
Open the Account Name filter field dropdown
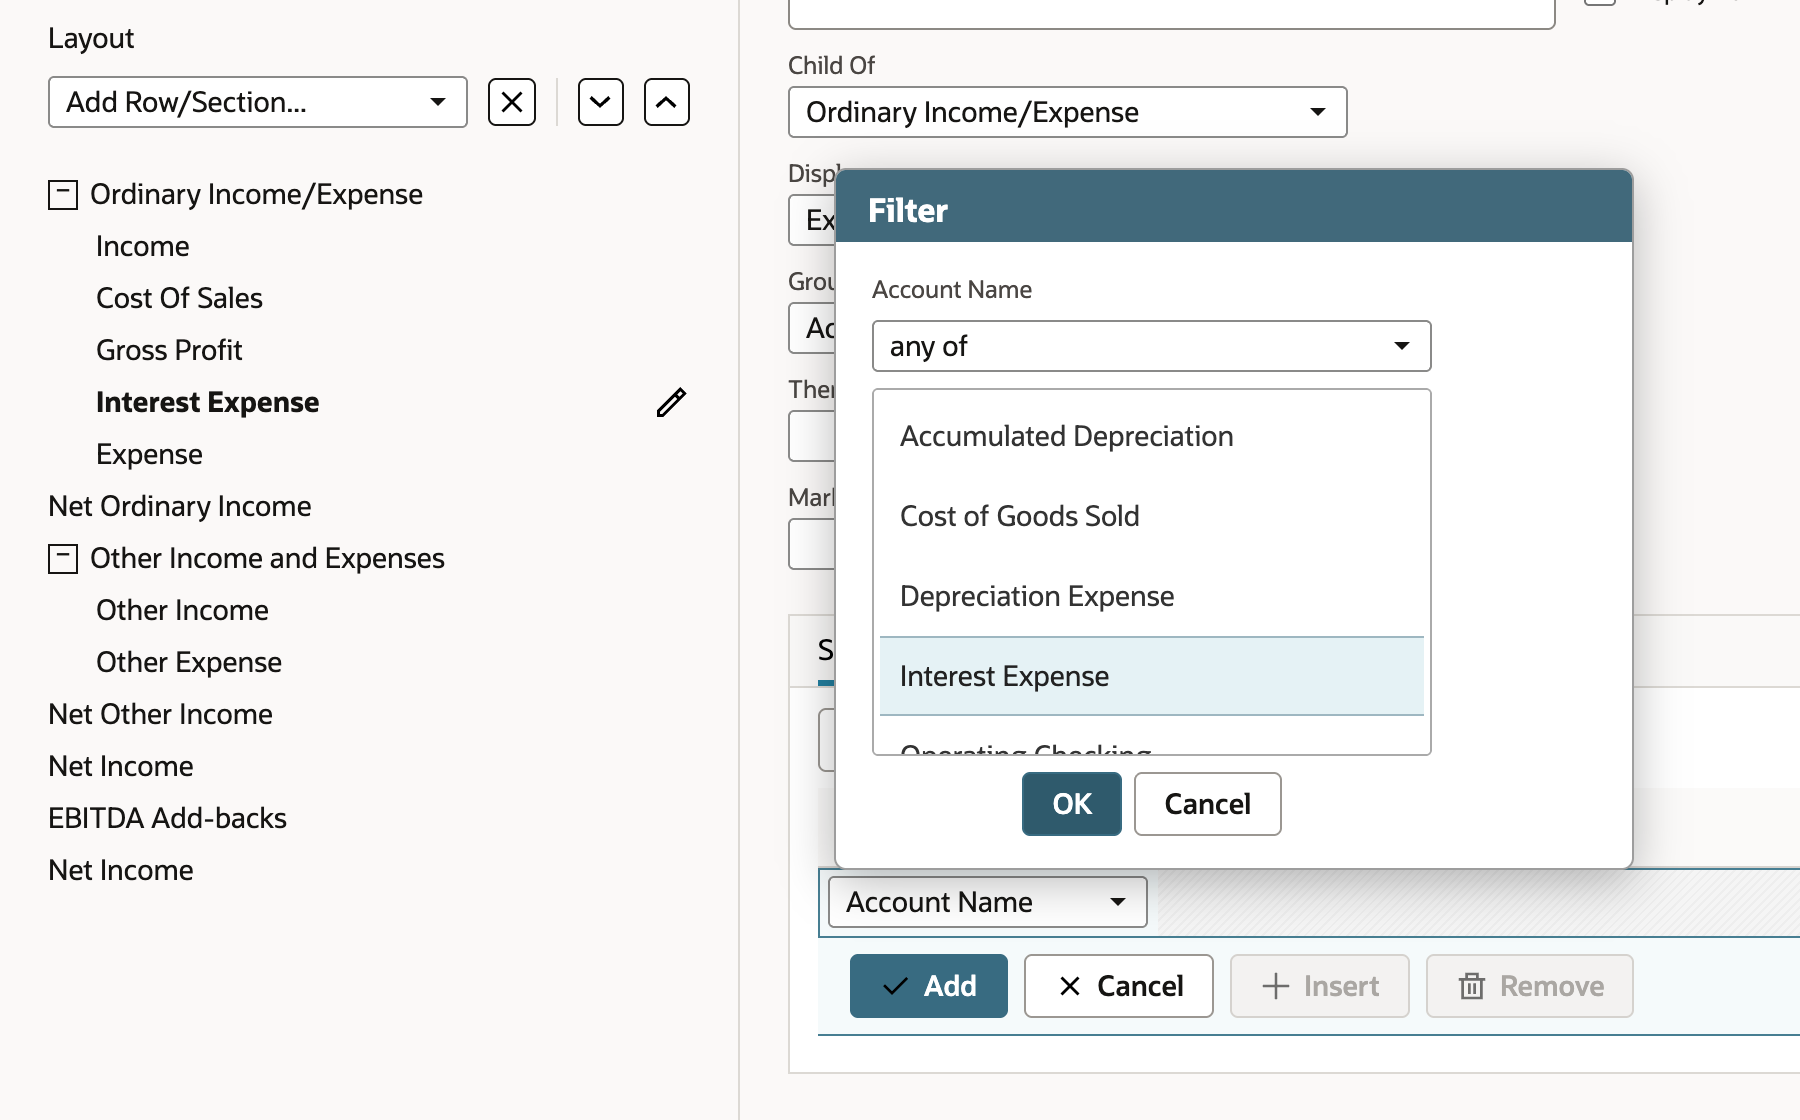[987, 902]
